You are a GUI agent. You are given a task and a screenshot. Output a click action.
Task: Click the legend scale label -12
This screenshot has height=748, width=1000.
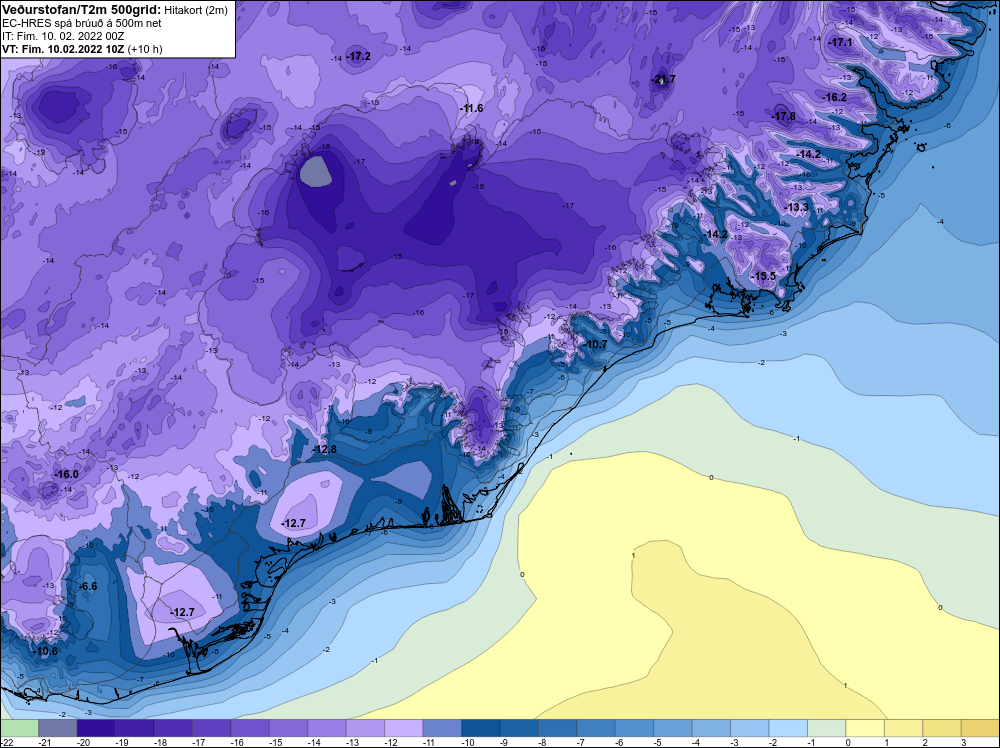click(x=390, y=743)
